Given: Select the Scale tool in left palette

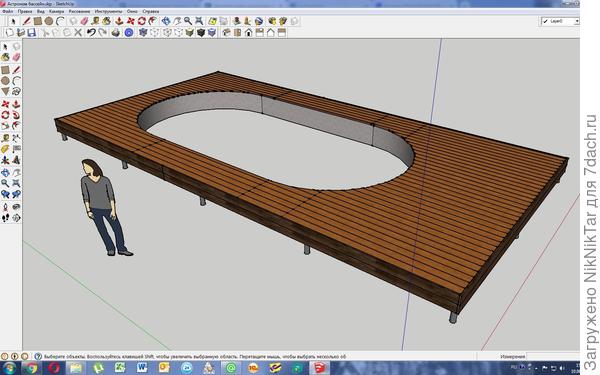Looking at the screenshot, I should point(5,126).
